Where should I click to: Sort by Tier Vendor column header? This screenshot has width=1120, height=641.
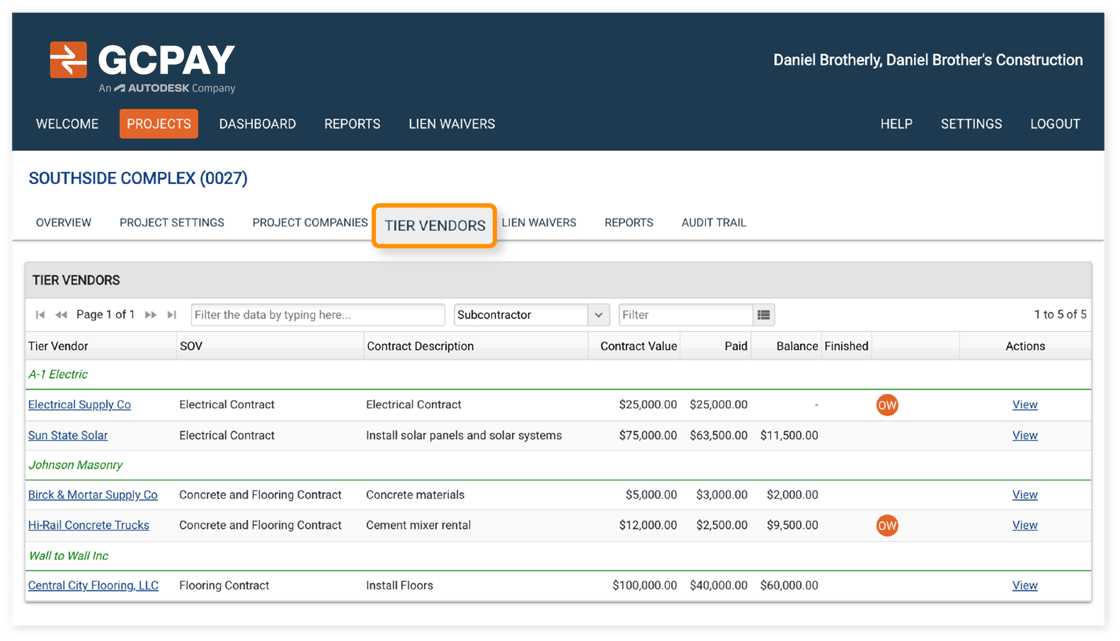58,346
